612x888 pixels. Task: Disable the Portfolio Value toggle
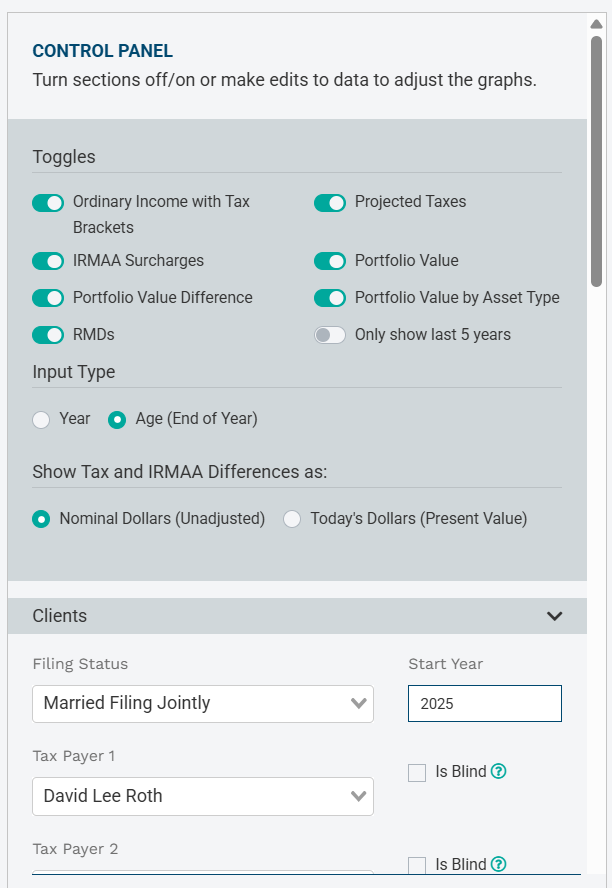tap(330, 260)
